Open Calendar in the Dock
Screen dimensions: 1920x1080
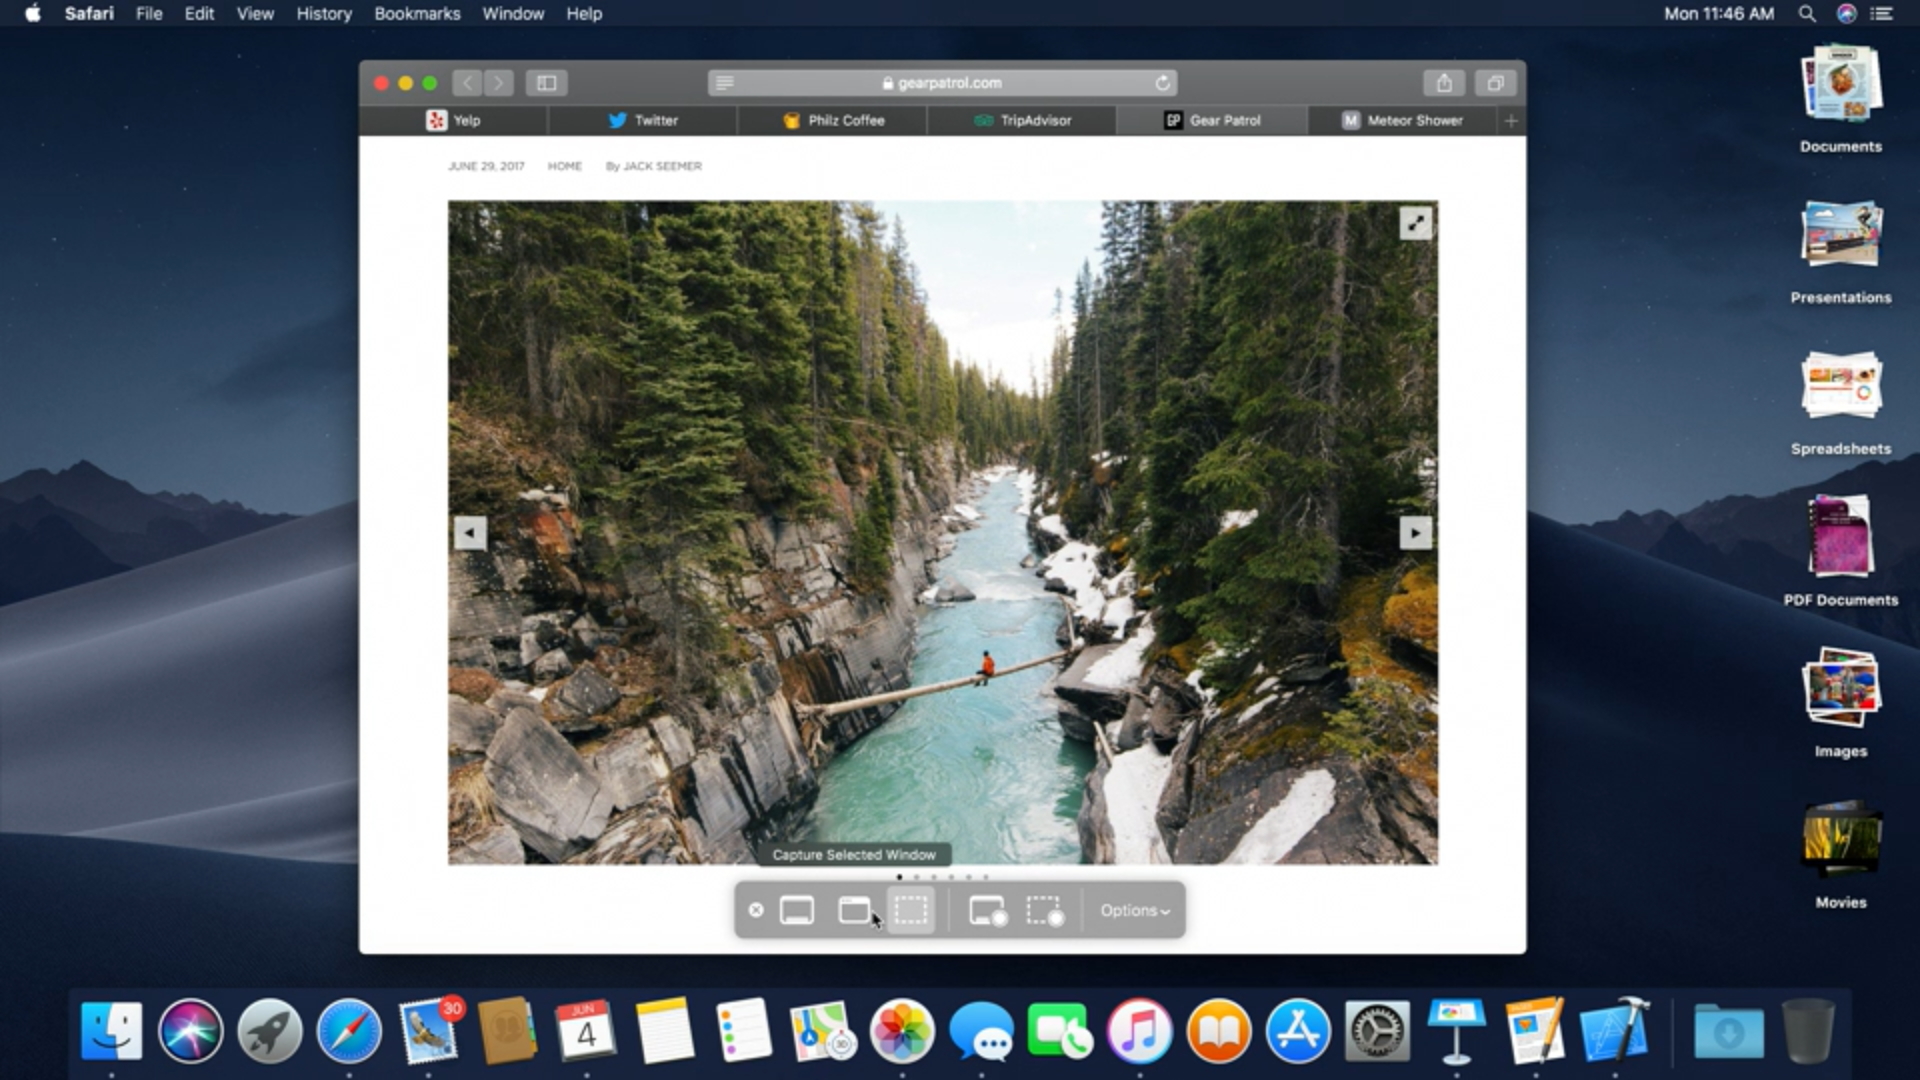pyautogui.click(x=586, y=1031)
